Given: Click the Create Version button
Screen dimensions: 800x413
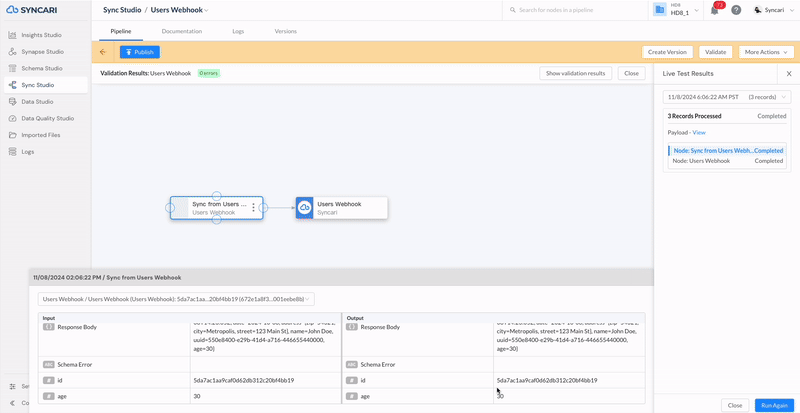Looking at the screenshot, I should [x=667, y=52].
